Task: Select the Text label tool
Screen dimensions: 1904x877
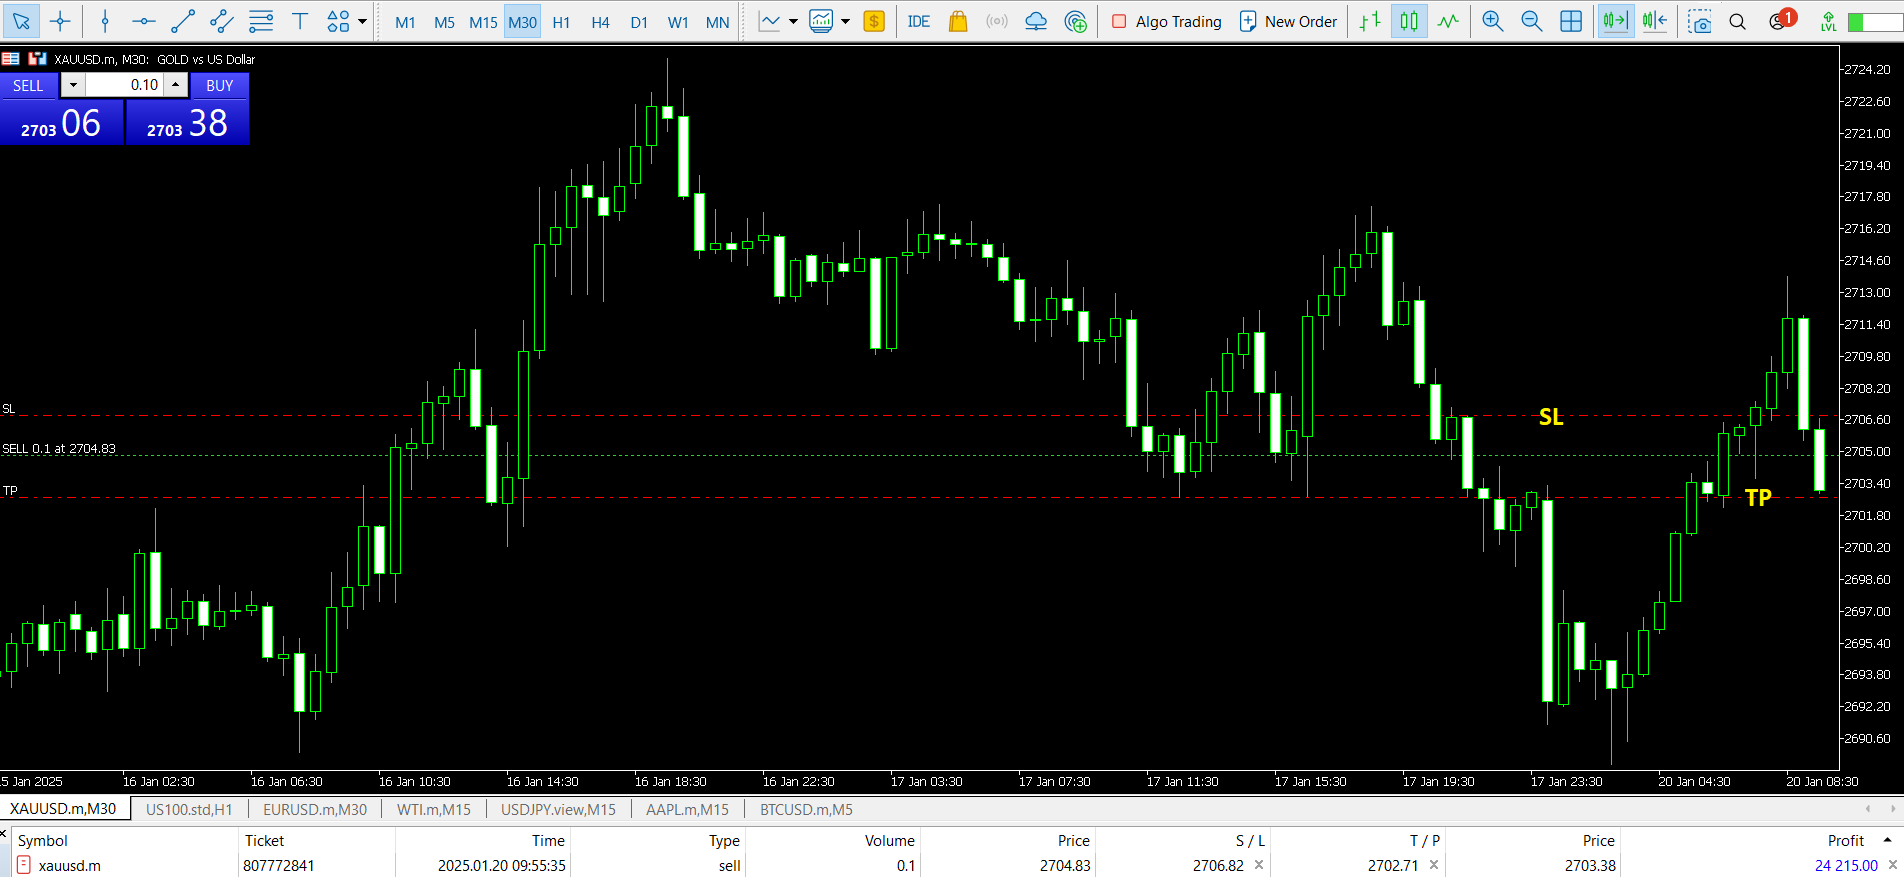Action: pos(299,21)
